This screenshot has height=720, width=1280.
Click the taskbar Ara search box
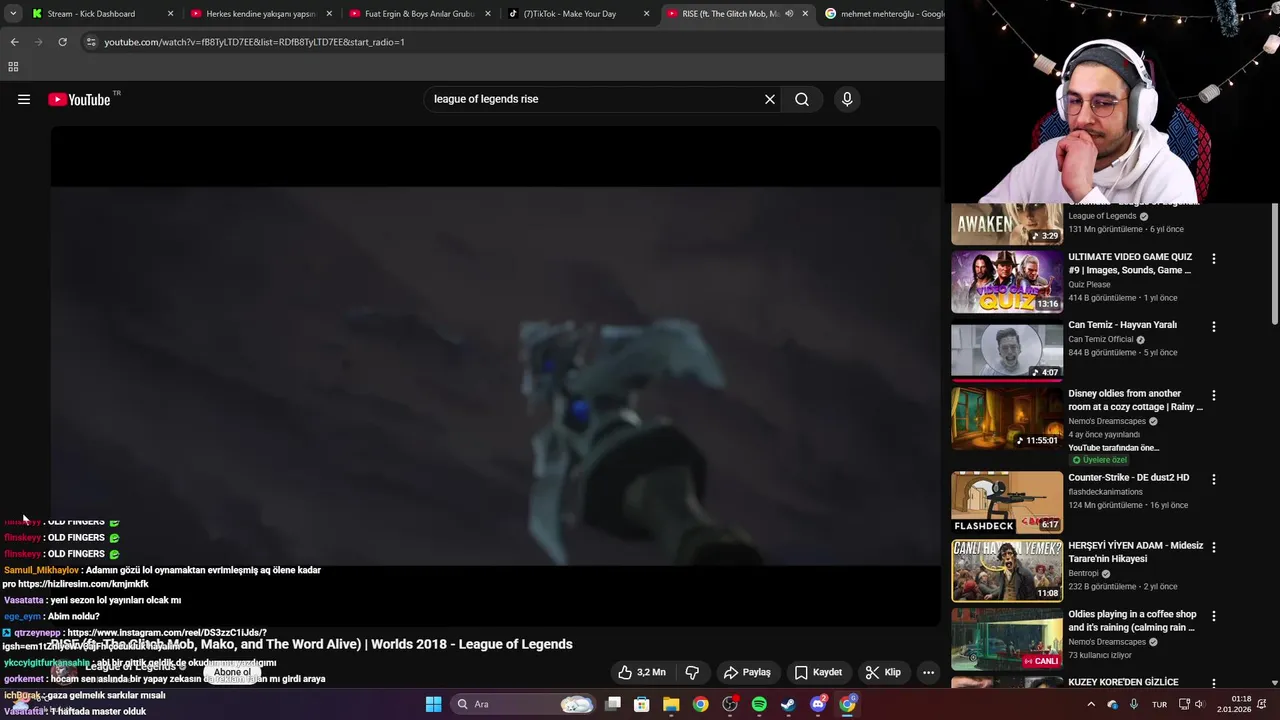tap(525, 704)
